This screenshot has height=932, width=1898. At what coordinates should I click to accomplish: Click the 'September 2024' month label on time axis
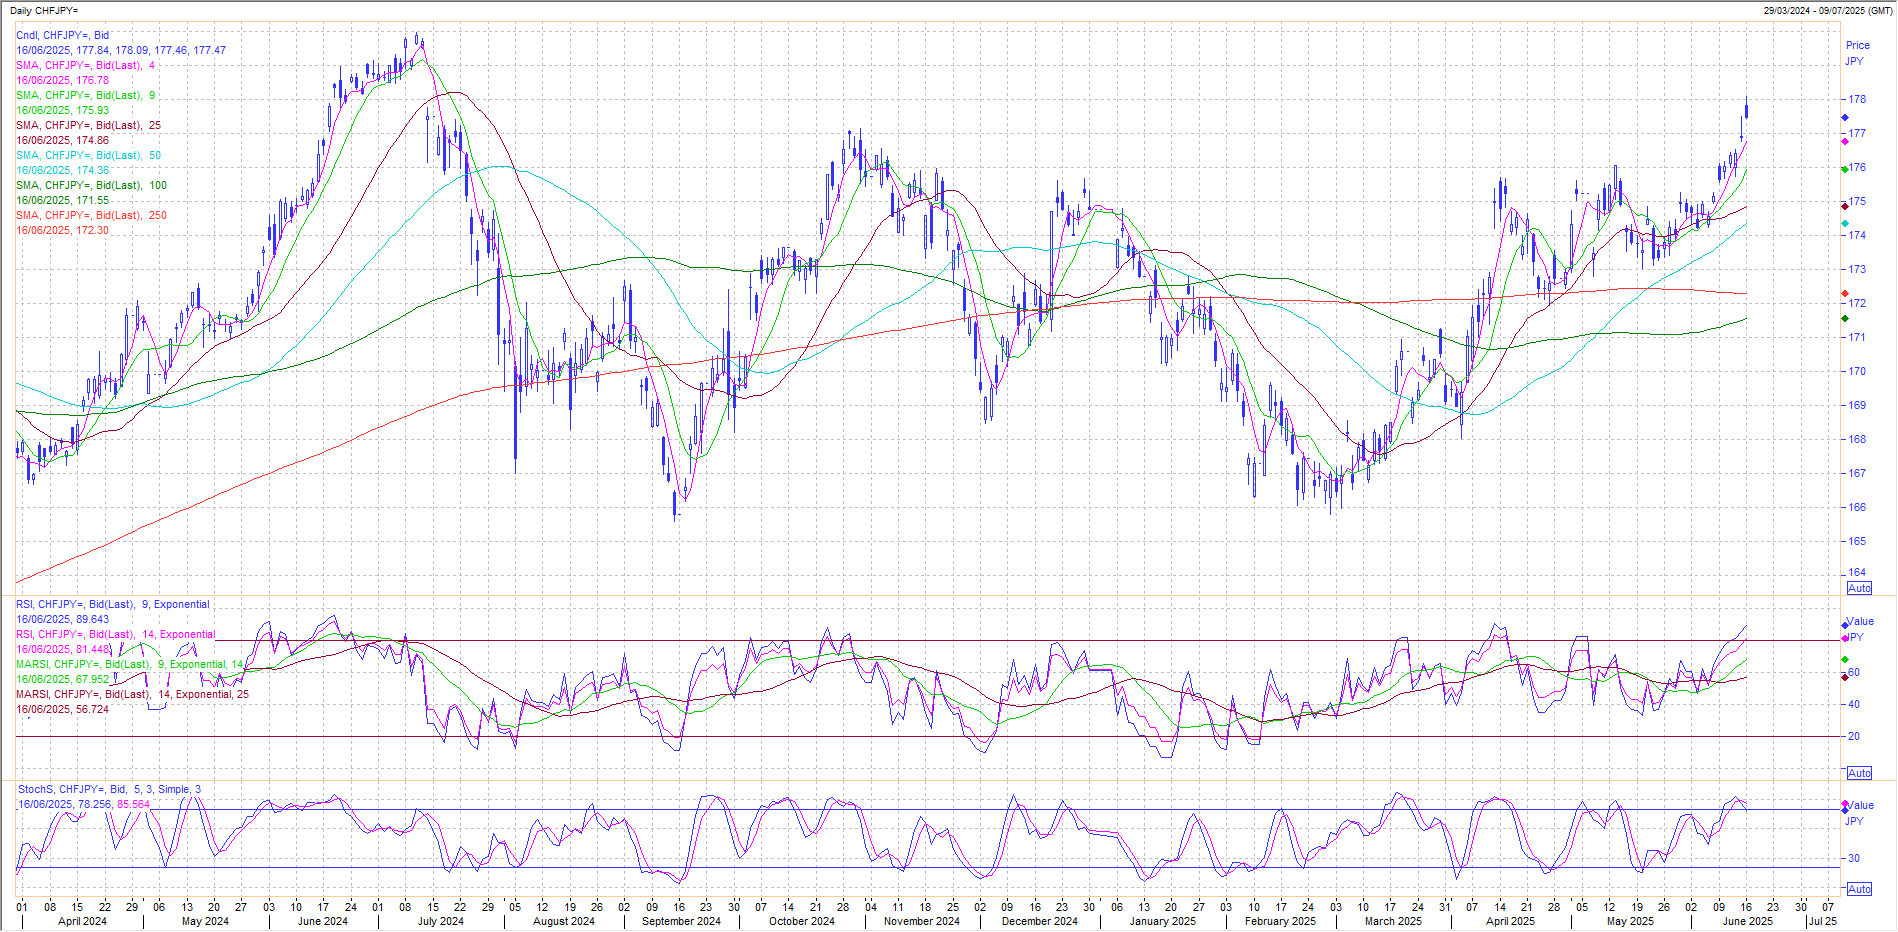coord(681,921)
